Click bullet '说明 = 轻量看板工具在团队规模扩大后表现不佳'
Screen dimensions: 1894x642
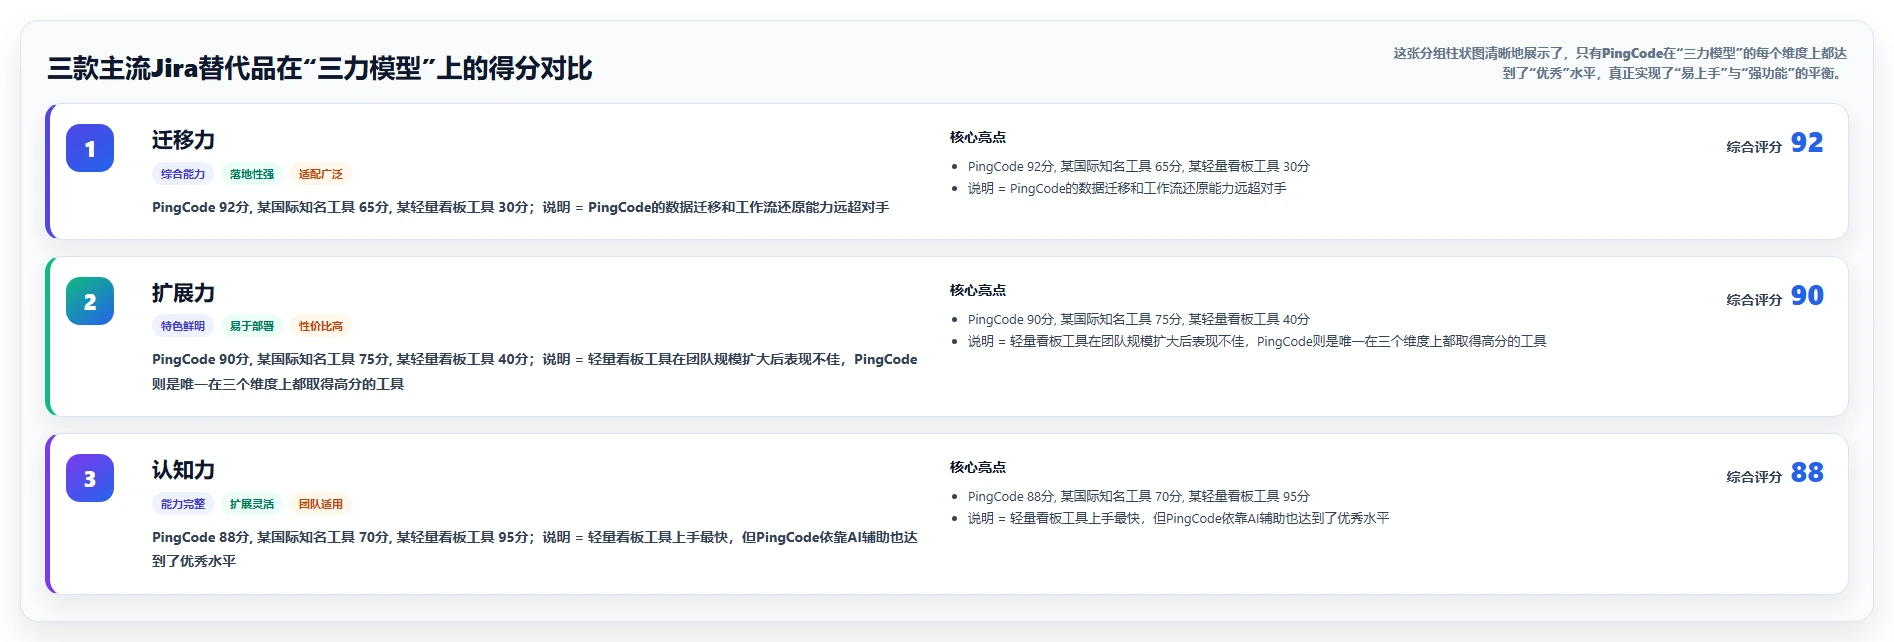1257,341
